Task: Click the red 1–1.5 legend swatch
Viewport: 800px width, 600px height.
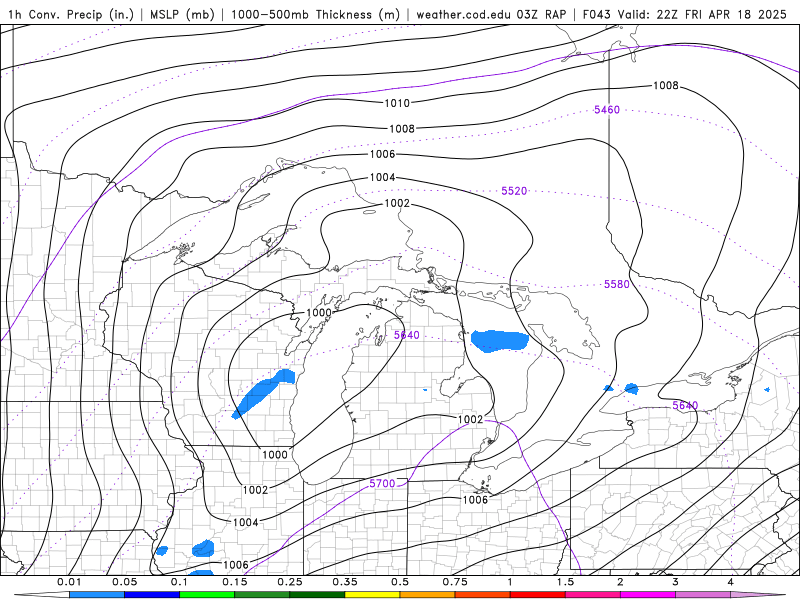Action: pos(538,595)
